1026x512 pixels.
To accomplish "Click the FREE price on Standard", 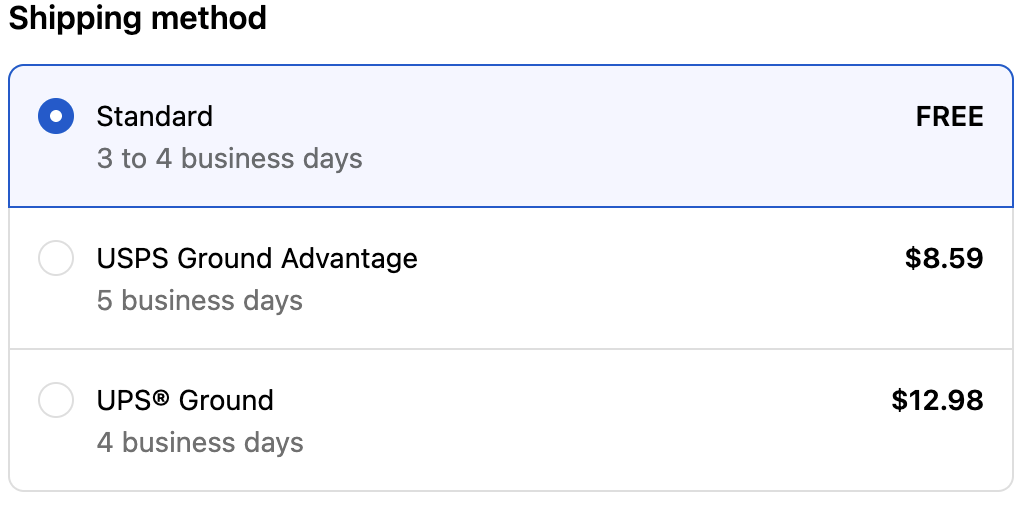I will point(949,117).
